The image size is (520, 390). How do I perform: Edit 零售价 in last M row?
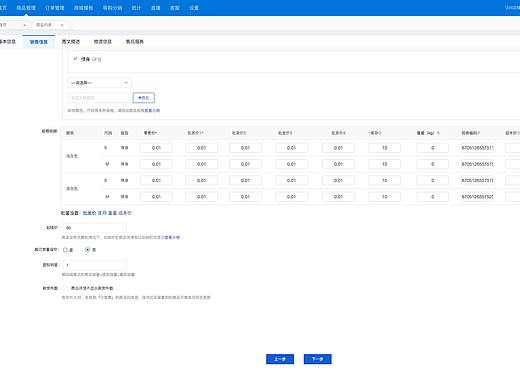[156, 197]
